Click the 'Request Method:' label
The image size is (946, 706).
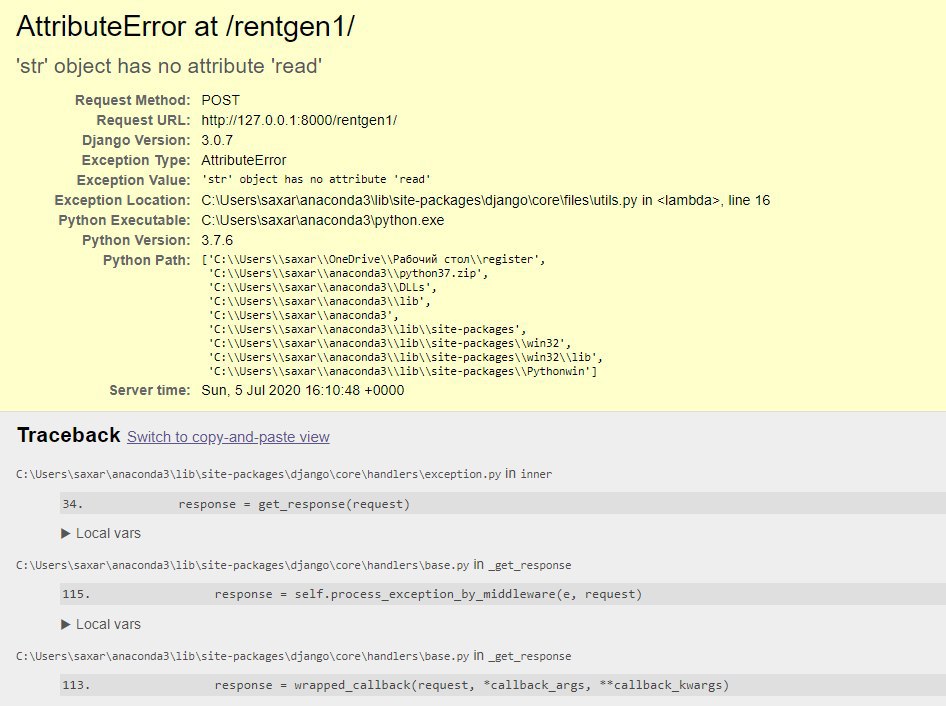133,100
